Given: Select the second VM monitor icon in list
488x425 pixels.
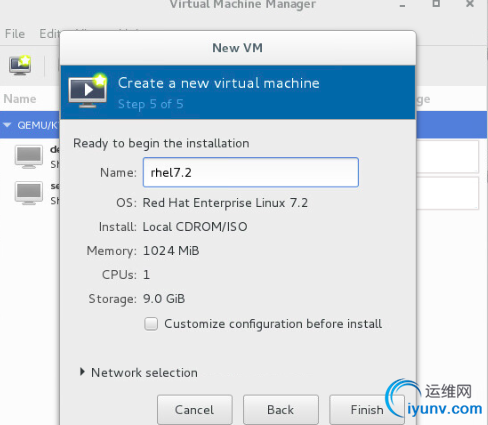Looking at the screenshot, I should coord(29,193).
